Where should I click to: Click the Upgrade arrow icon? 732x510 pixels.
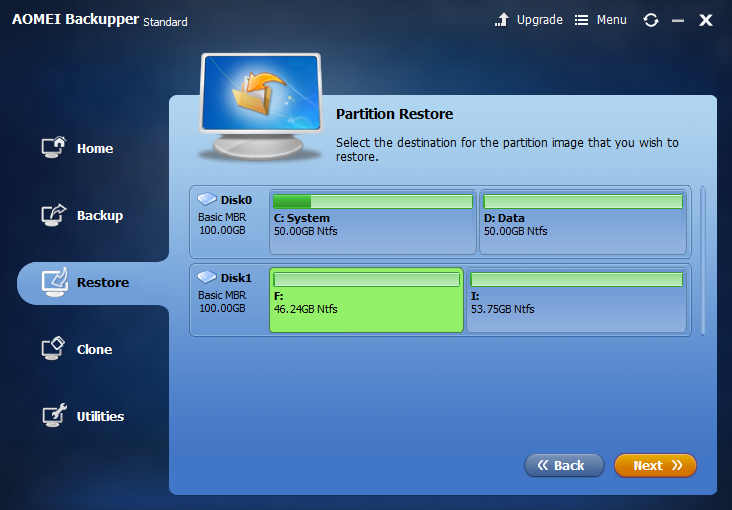click(502, 20)
